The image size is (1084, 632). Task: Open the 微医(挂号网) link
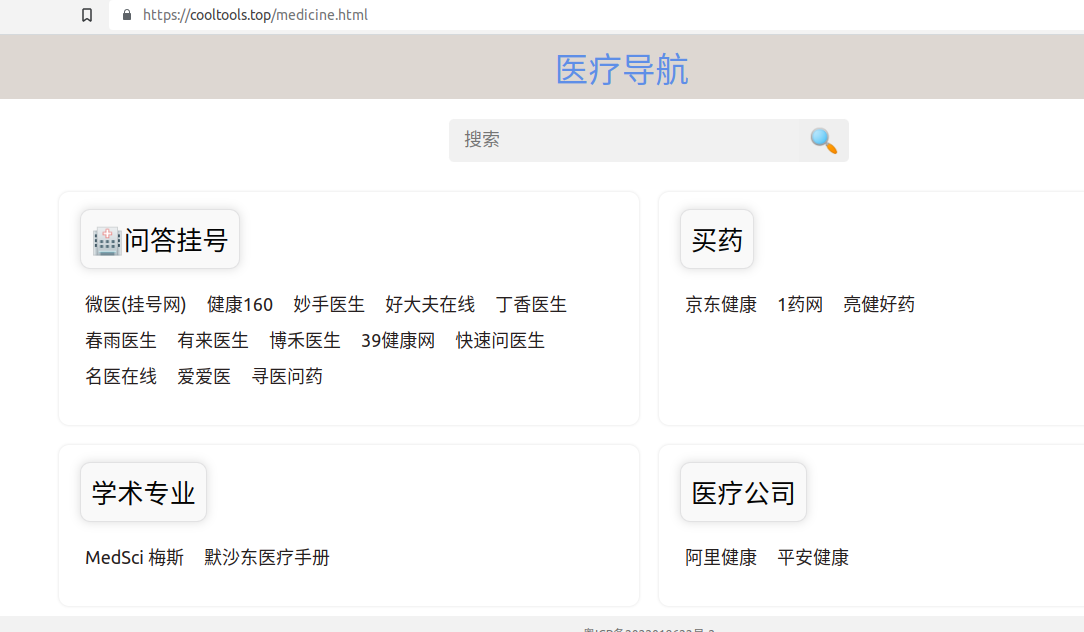[x=136, y=304]
